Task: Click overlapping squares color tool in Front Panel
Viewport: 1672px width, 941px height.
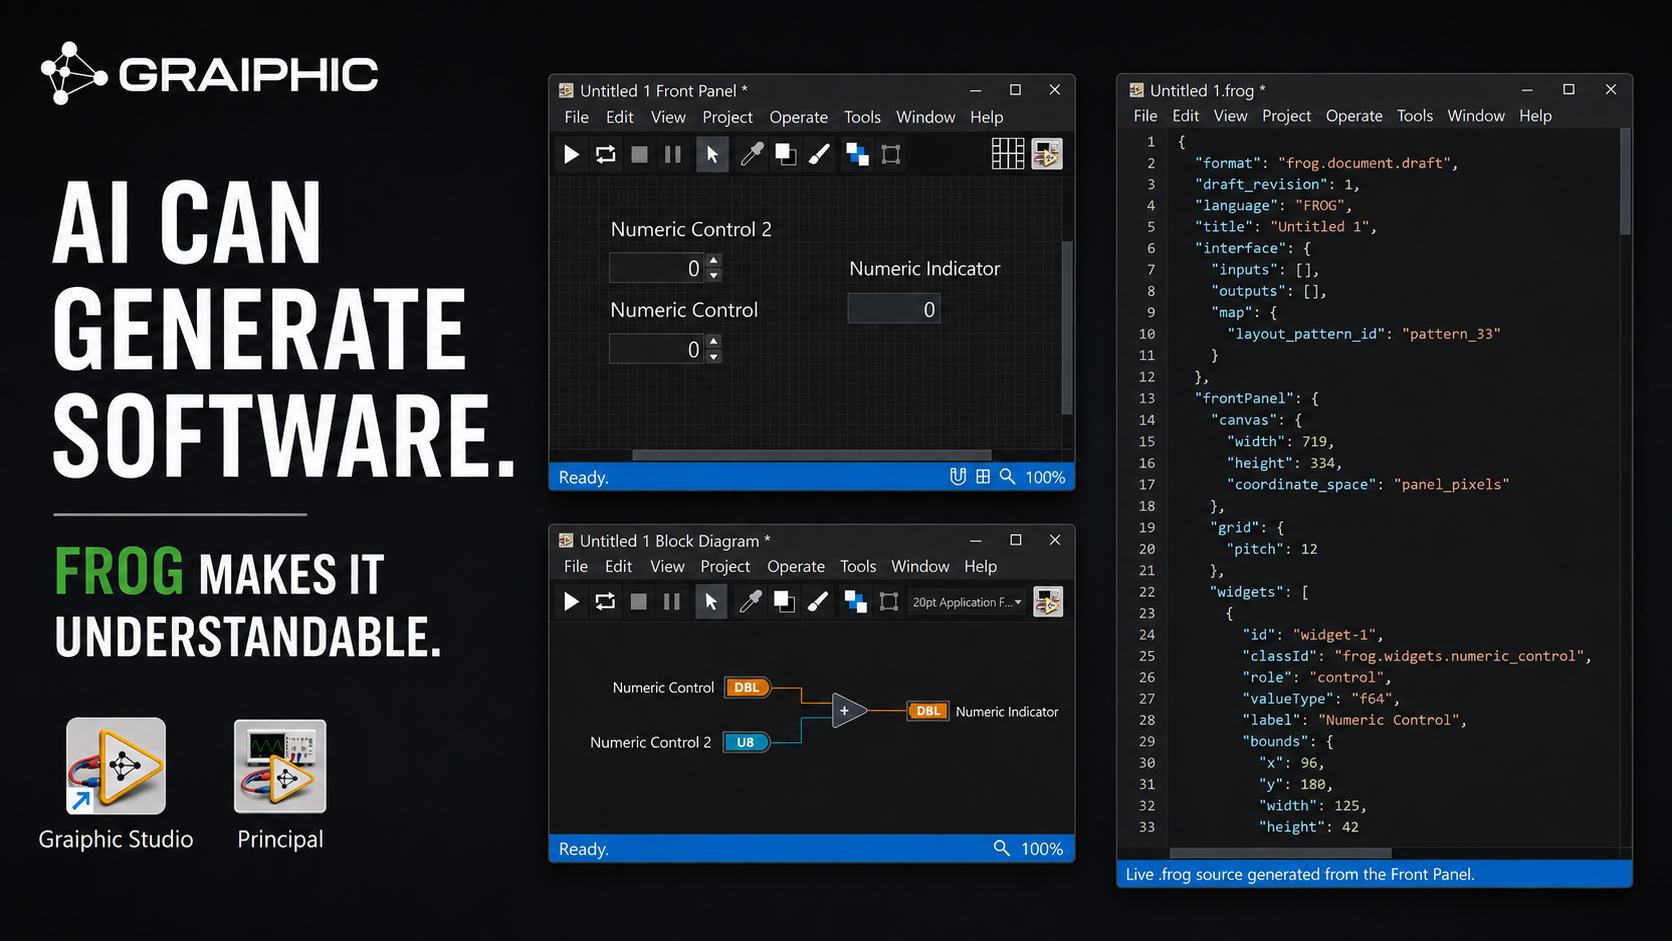Action: coord(786,154)
